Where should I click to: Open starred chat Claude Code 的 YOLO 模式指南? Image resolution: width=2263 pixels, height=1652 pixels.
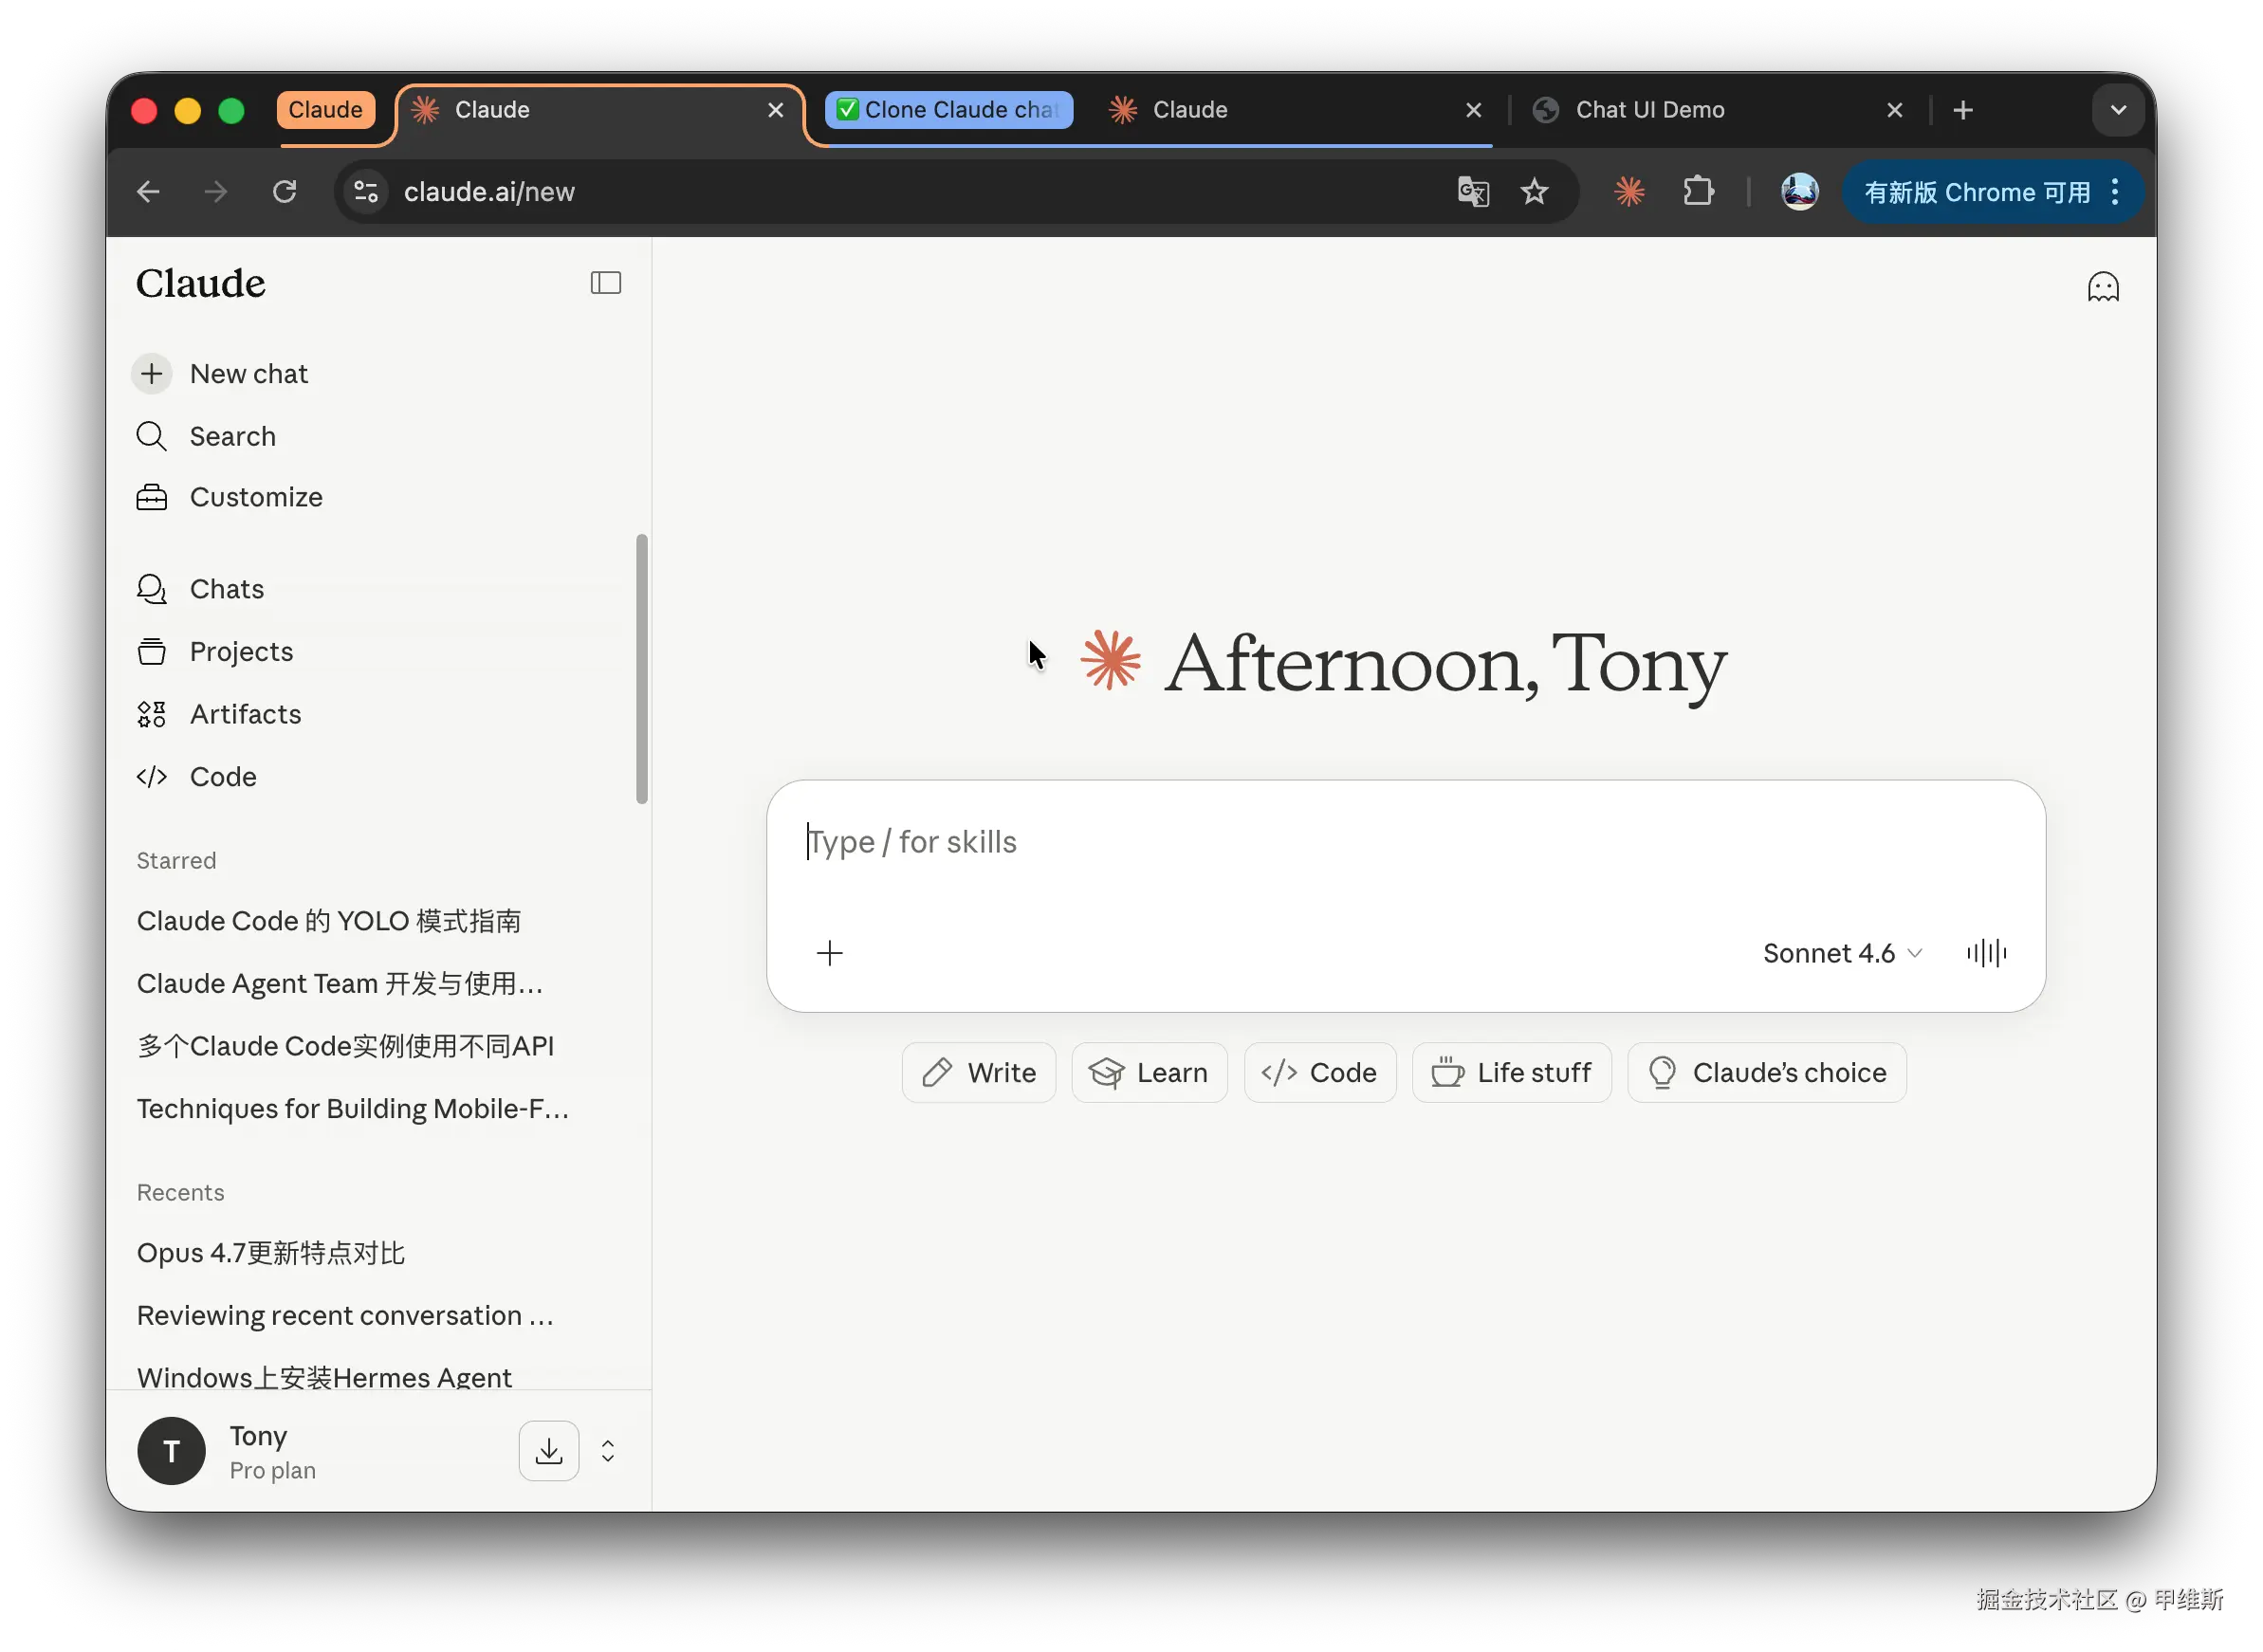tap(329, 921)
